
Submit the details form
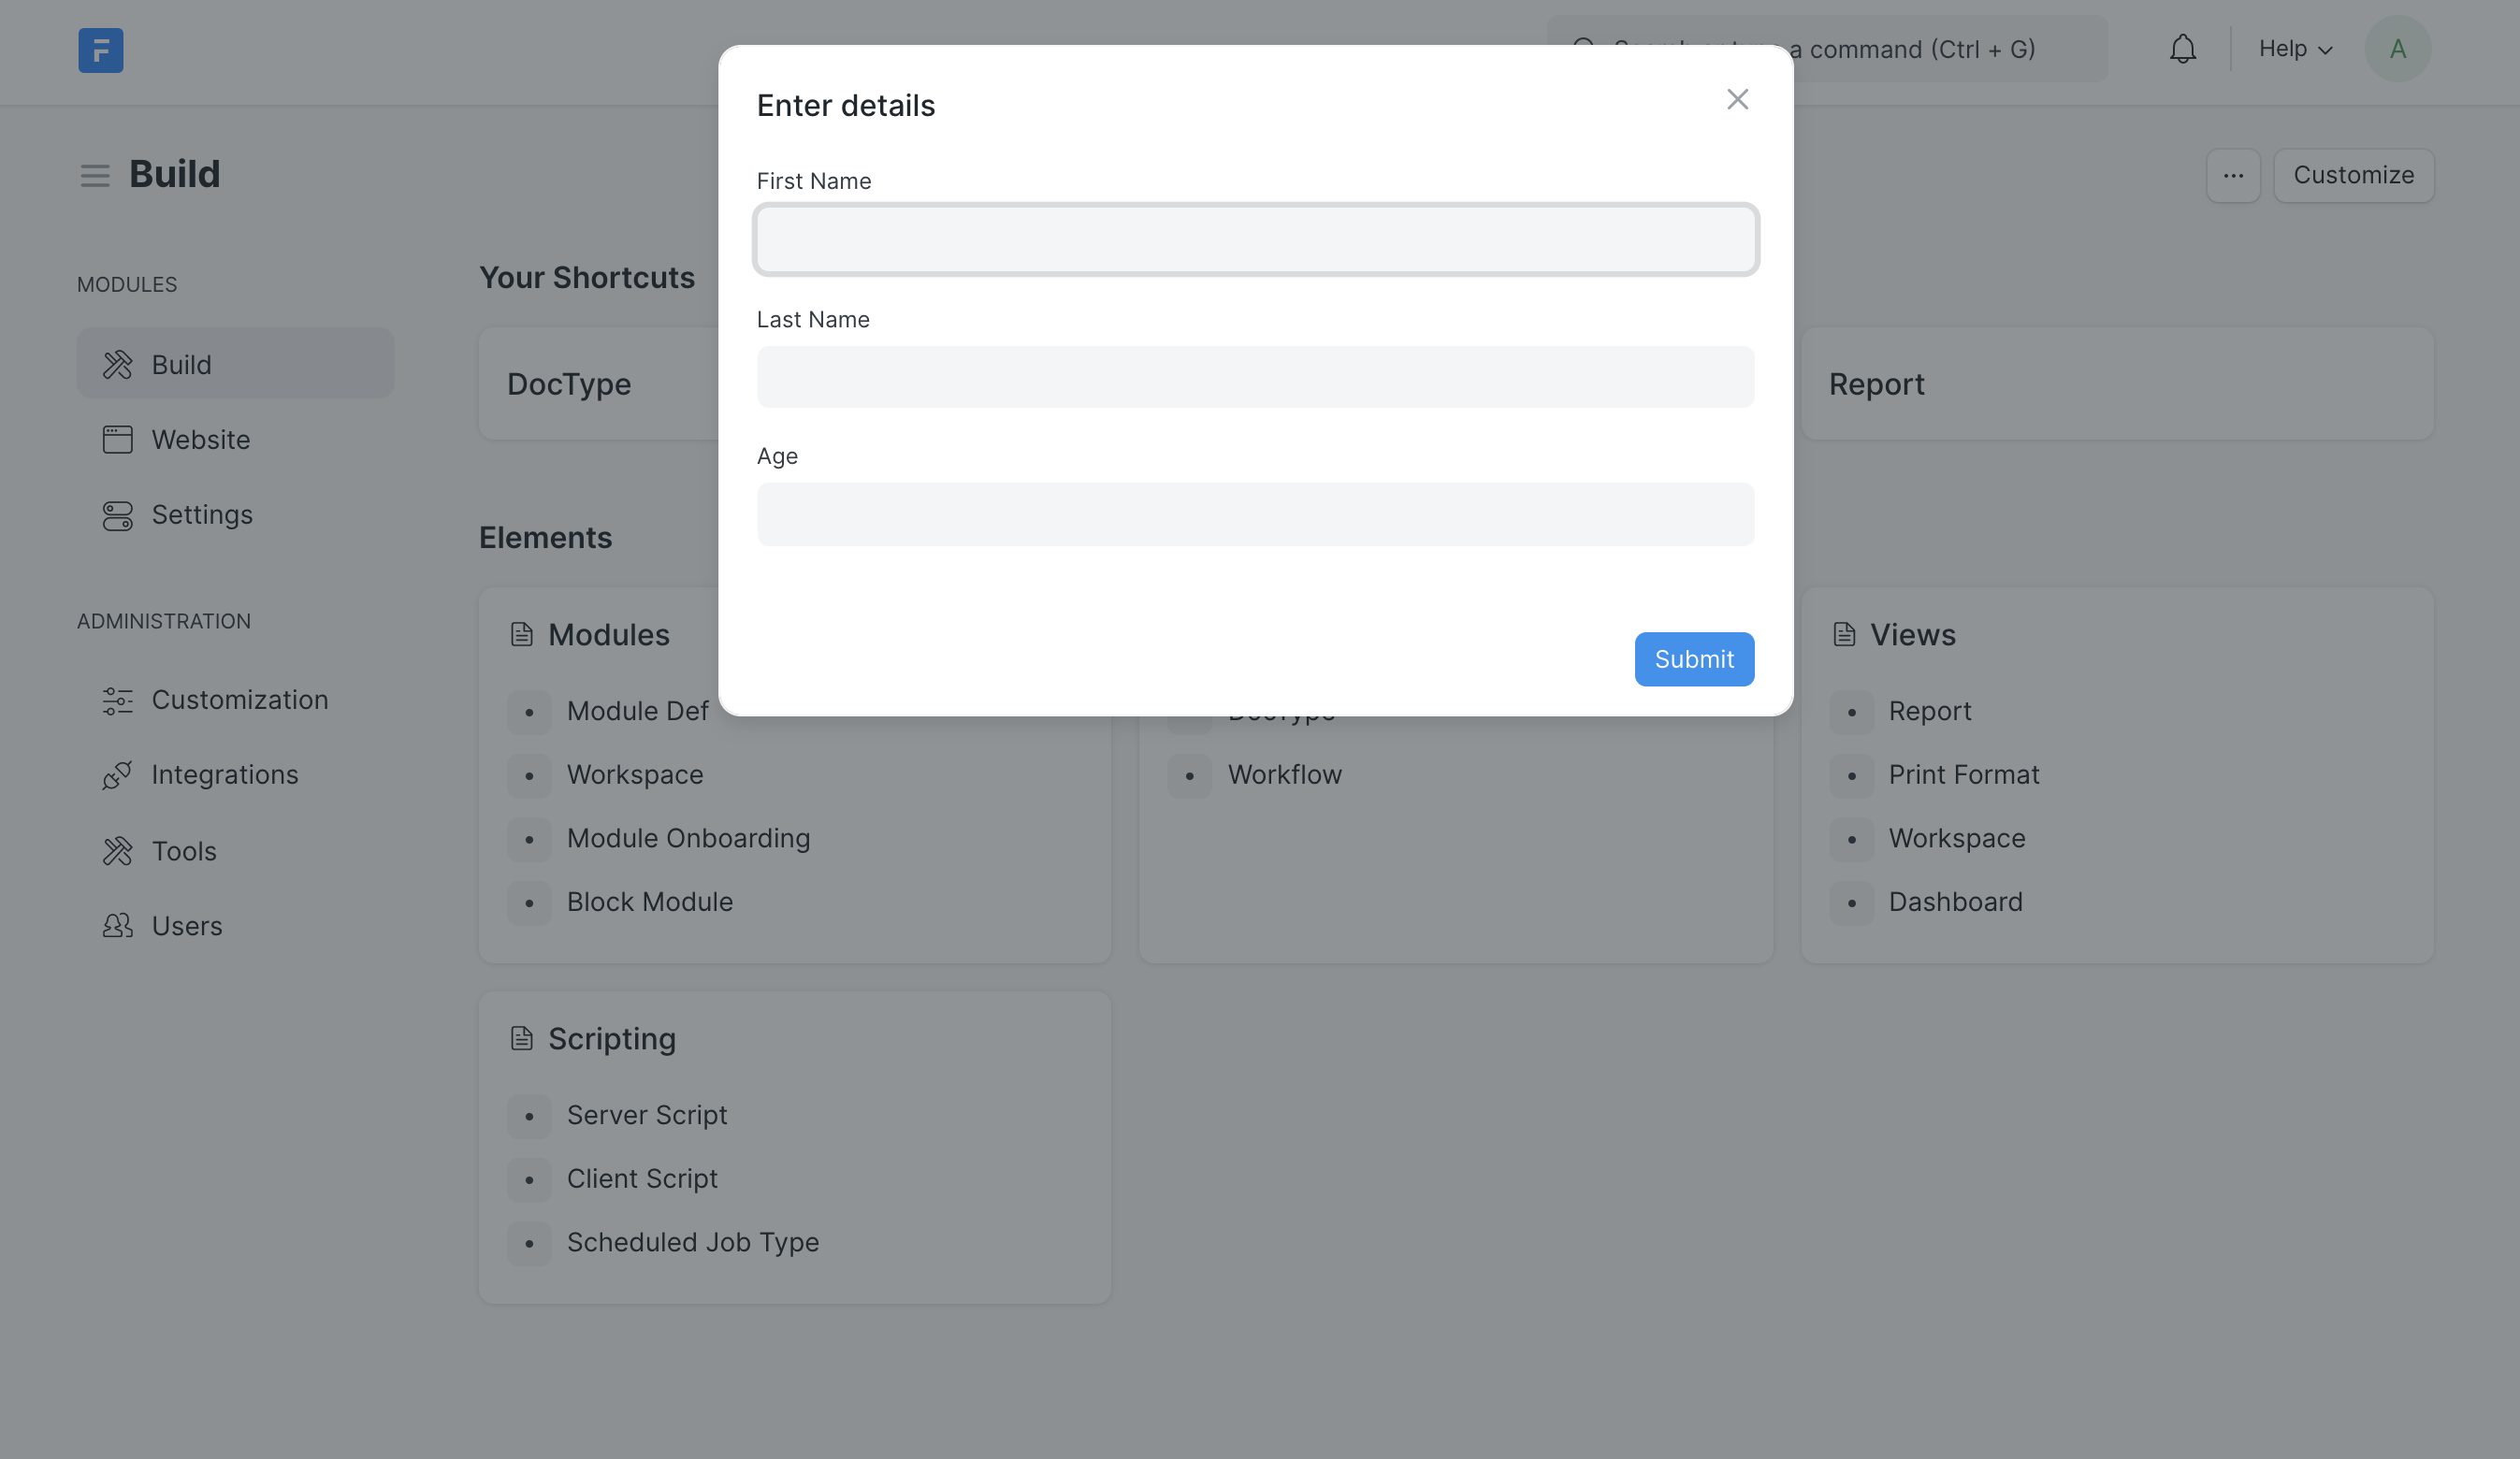(1693, 659)
